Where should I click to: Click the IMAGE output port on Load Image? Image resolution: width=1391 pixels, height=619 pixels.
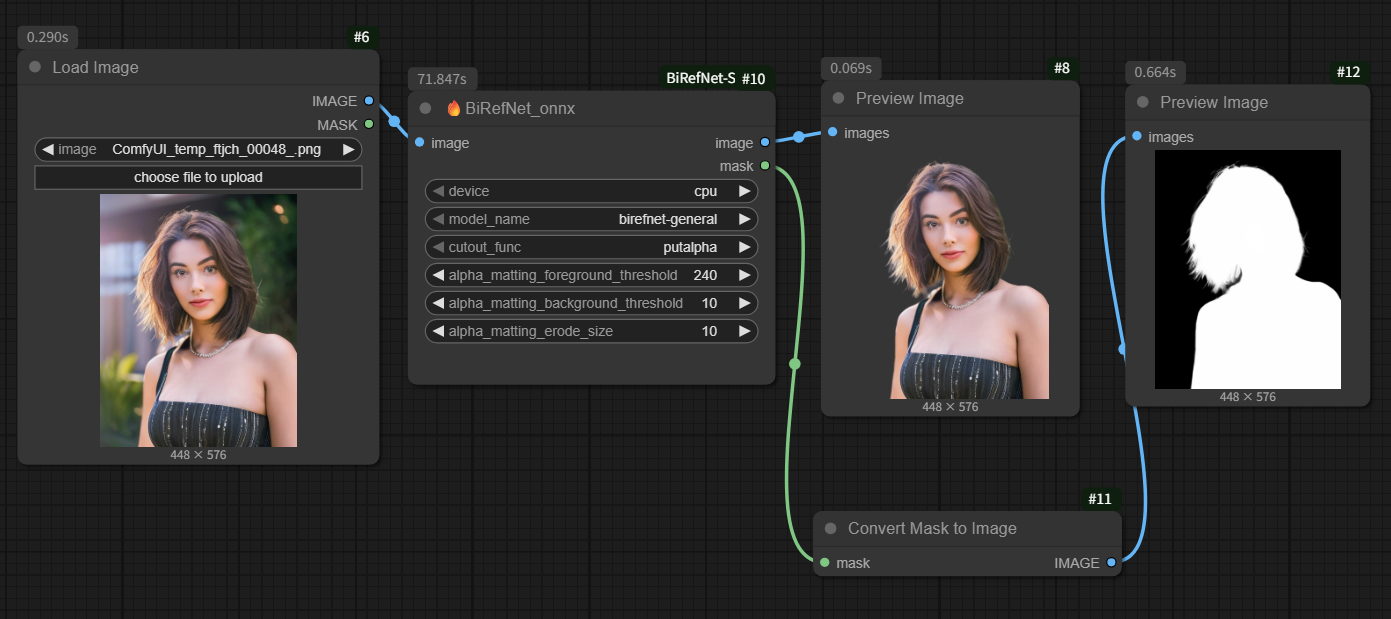[369, 101]
